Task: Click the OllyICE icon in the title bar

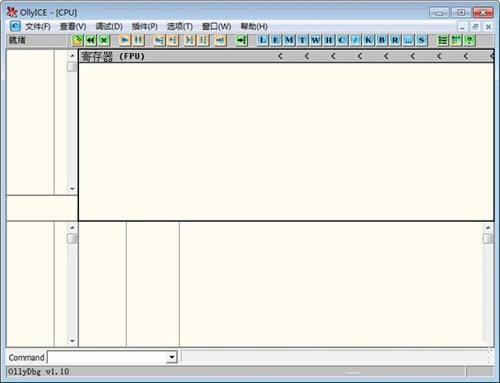Action: click(x=12, y=12)
